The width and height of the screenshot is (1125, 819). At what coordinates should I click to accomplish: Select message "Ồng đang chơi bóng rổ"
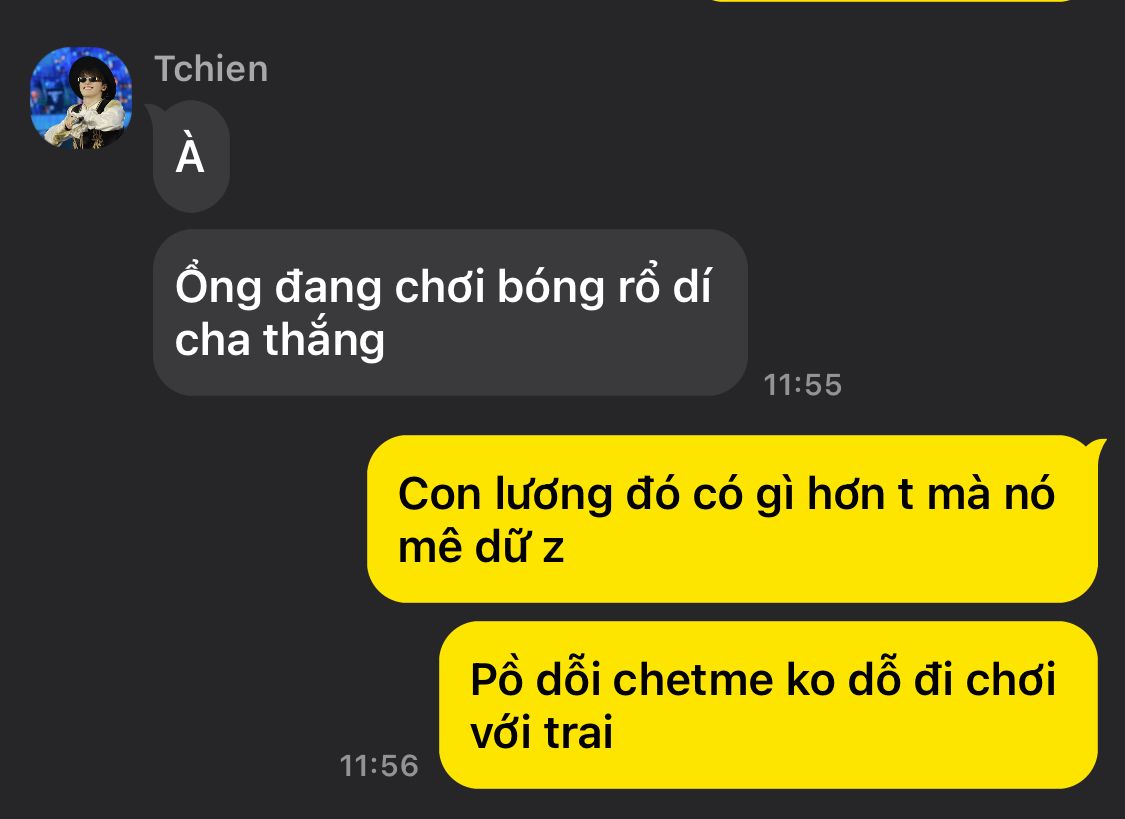click(451, 313)
